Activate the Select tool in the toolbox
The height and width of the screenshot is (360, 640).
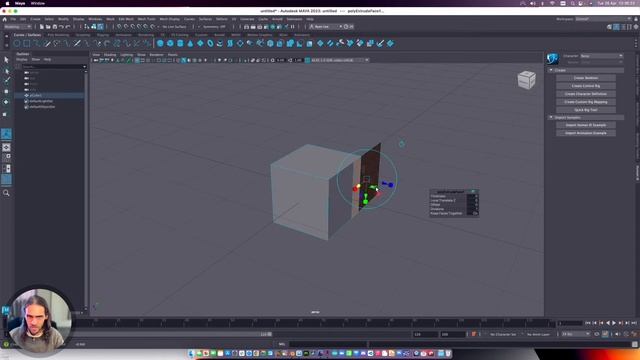(x=6, y=60)
